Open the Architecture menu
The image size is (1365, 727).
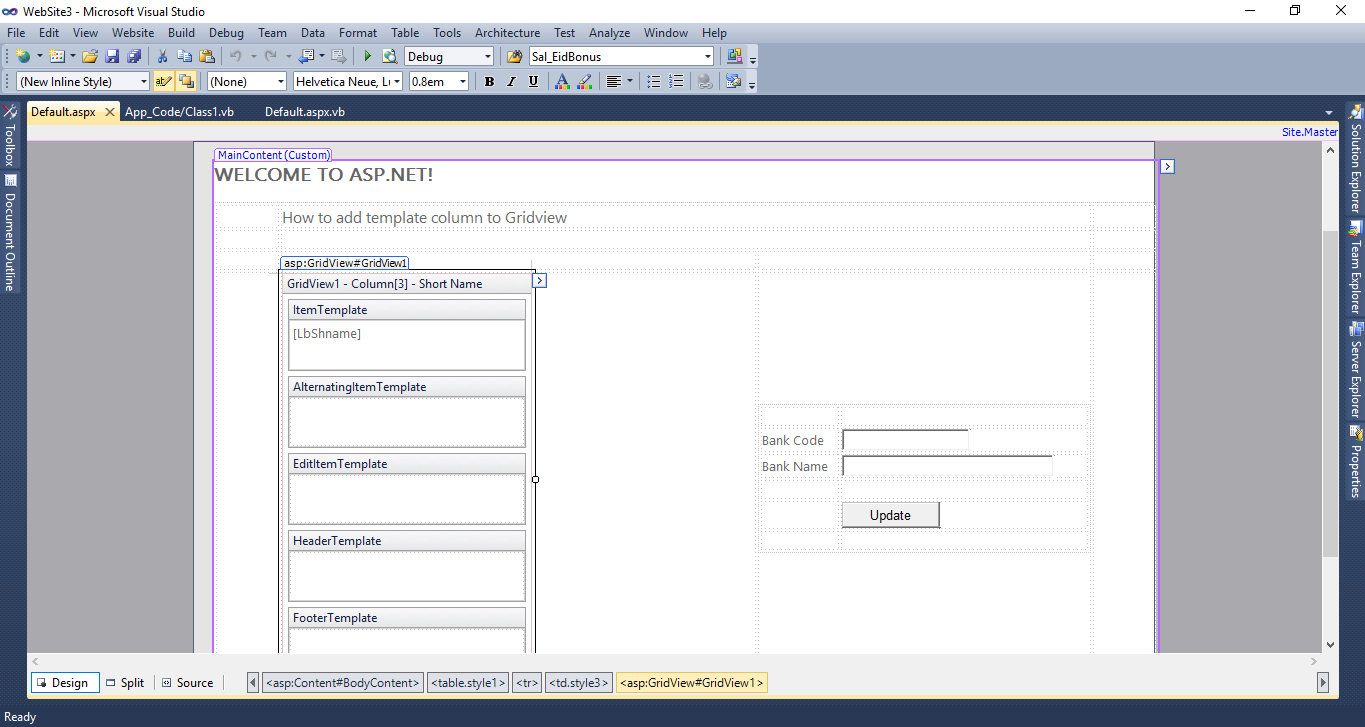point(507,32)
